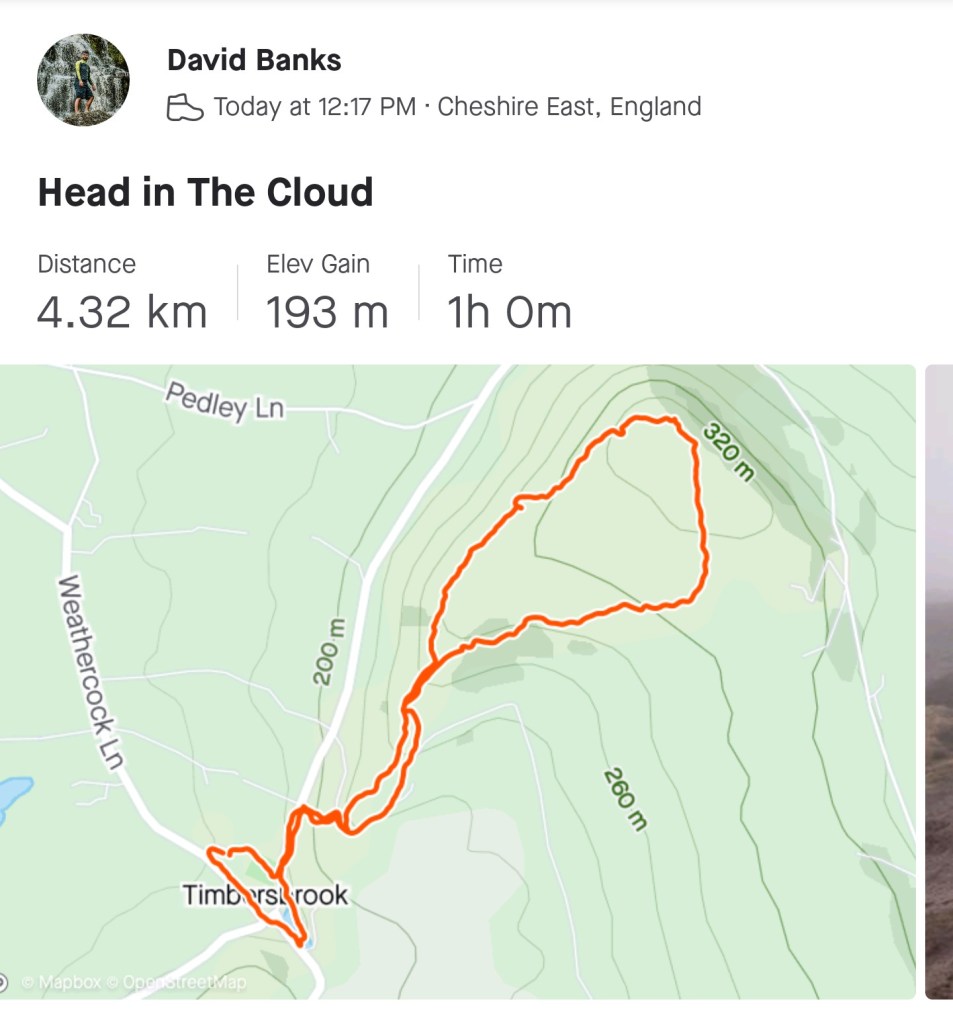Open the activity photo thumbnail beside the map
The image size is (953, 1024).
[x=939, y=680]
